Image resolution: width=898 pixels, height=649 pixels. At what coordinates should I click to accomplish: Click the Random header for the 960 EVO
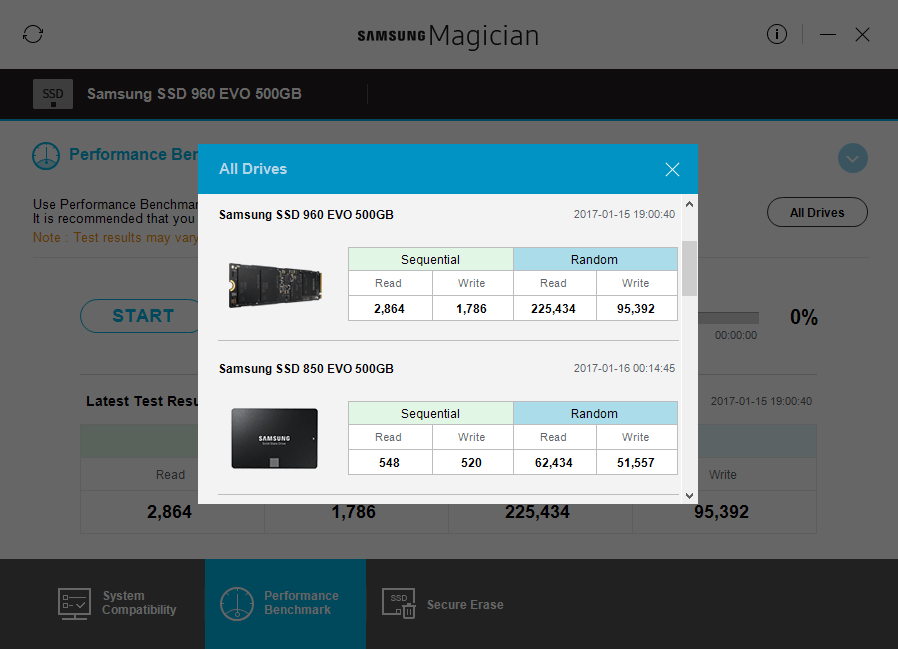[595, 259]
